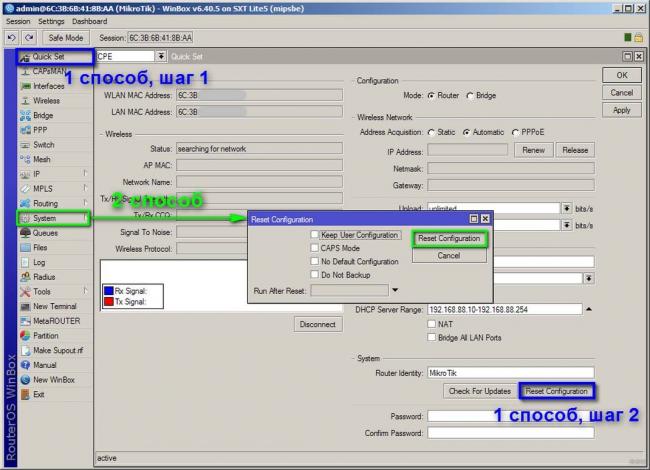Click the DHCP Server Range field
The image size is (650, 470).
click(x=504, y=310)
